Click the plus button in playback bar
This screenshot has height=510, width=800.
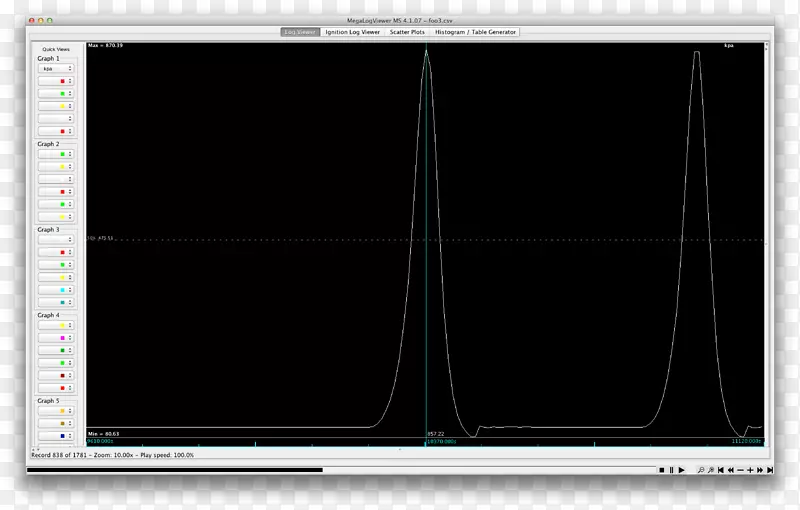point(750,469)
